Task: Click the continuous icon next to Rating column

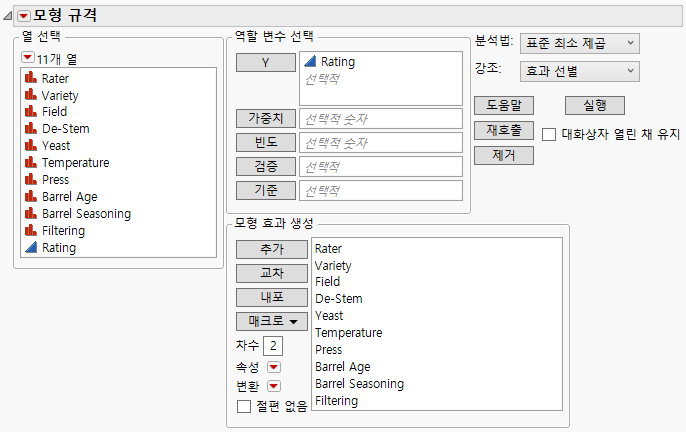Action: coord(31,248)
